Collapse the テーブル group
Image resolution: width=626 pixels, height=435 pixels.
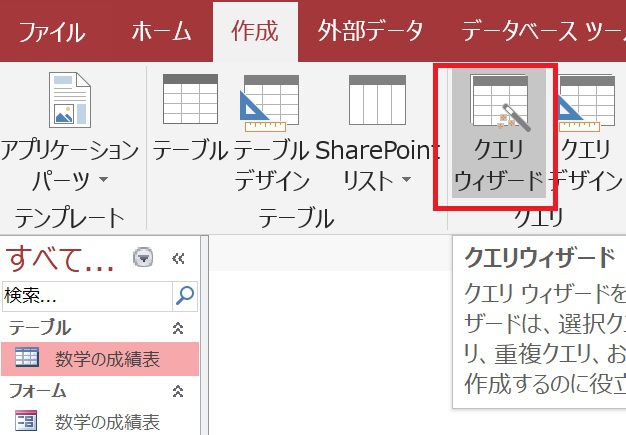(x=178, y=328)
